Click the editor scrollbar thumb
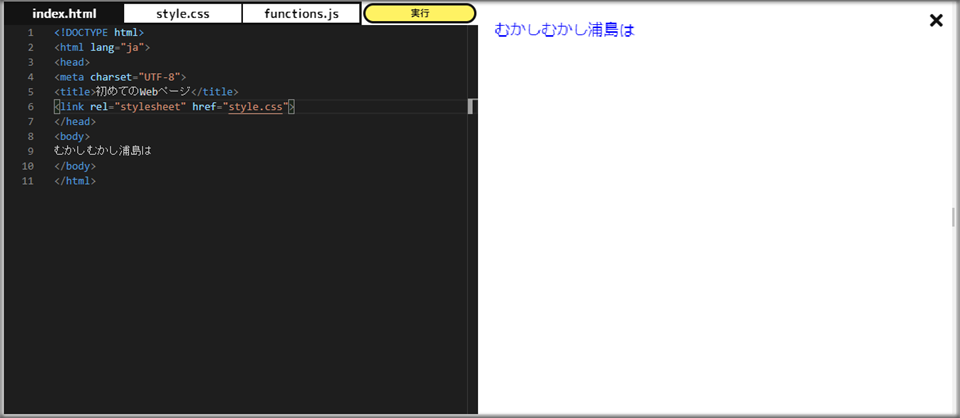 471,106
